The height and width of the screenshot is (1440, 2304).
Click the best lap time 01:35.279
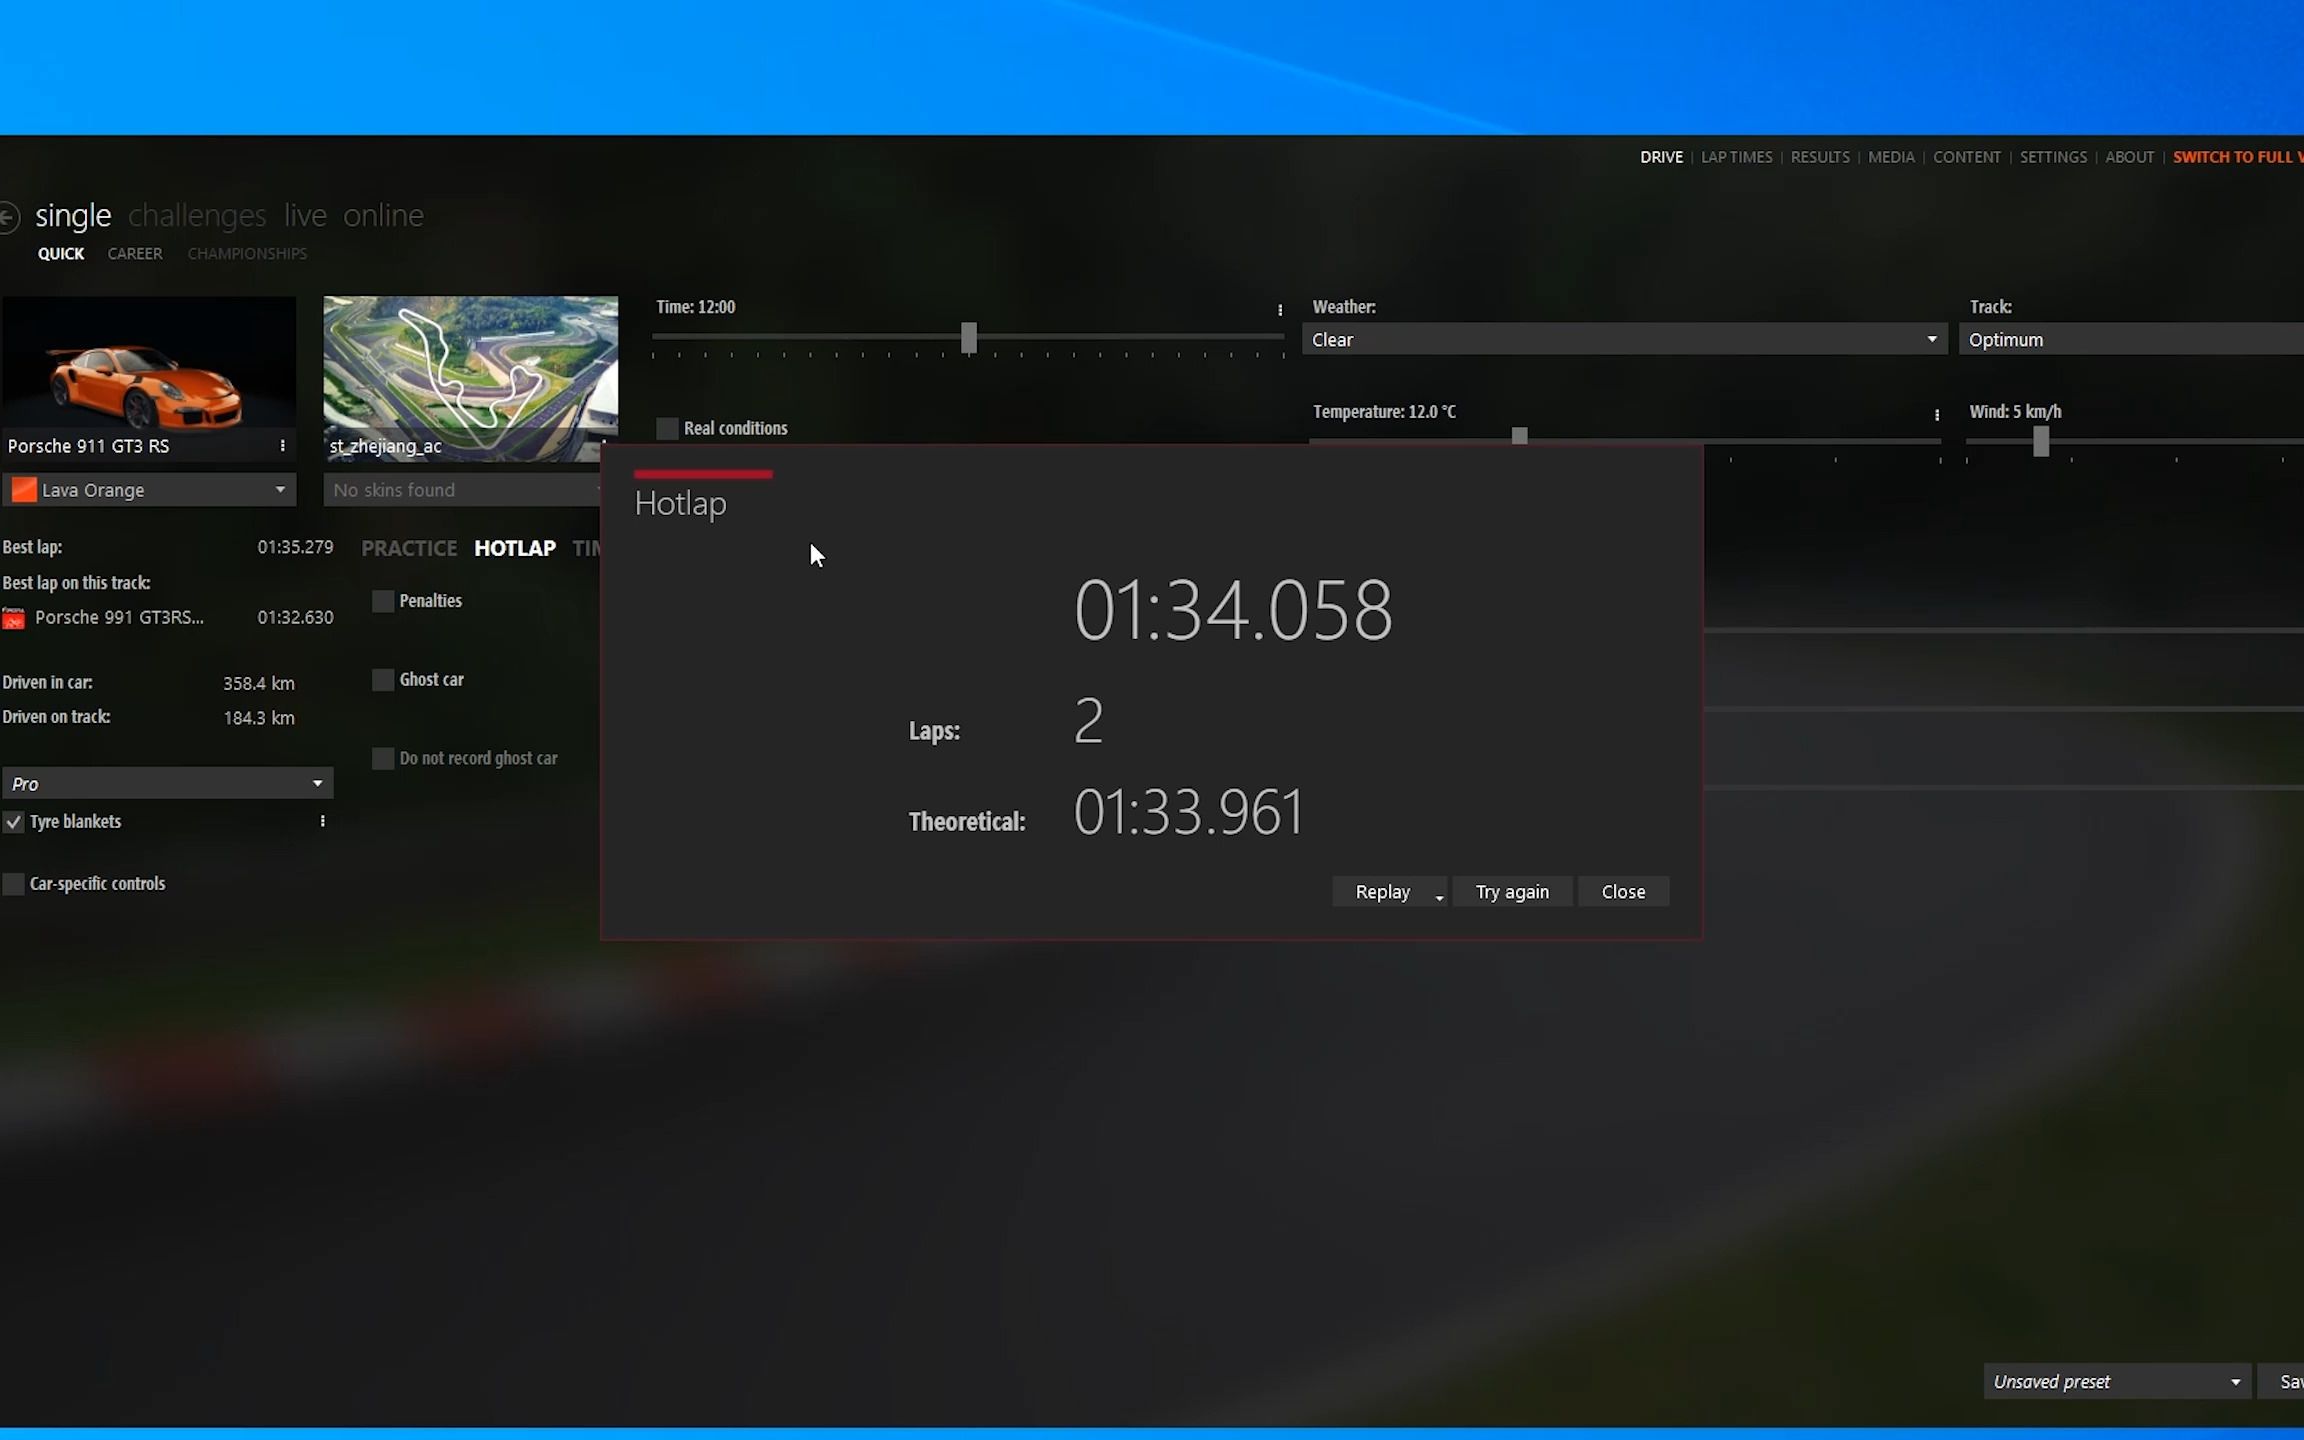pos(295,548)
